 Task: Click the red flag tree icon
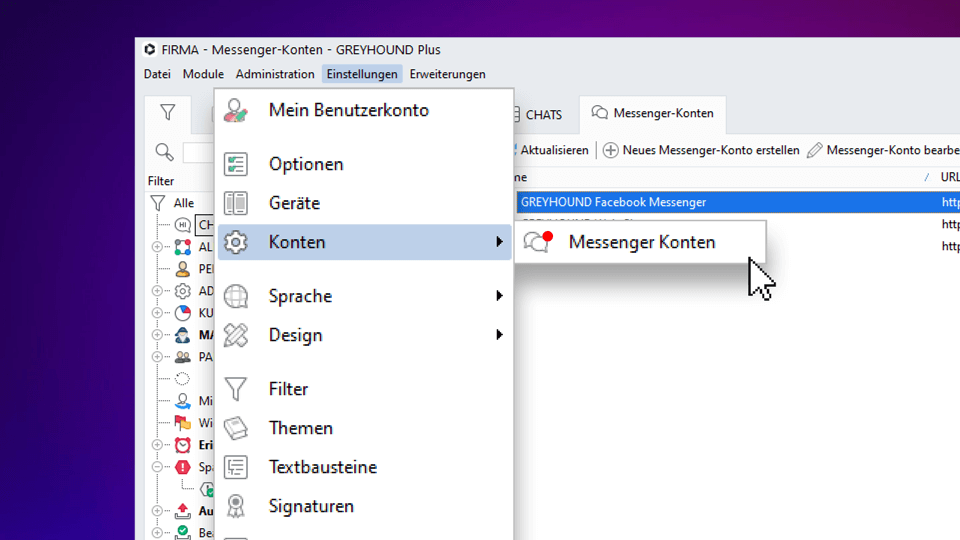(x=182, y=422)
